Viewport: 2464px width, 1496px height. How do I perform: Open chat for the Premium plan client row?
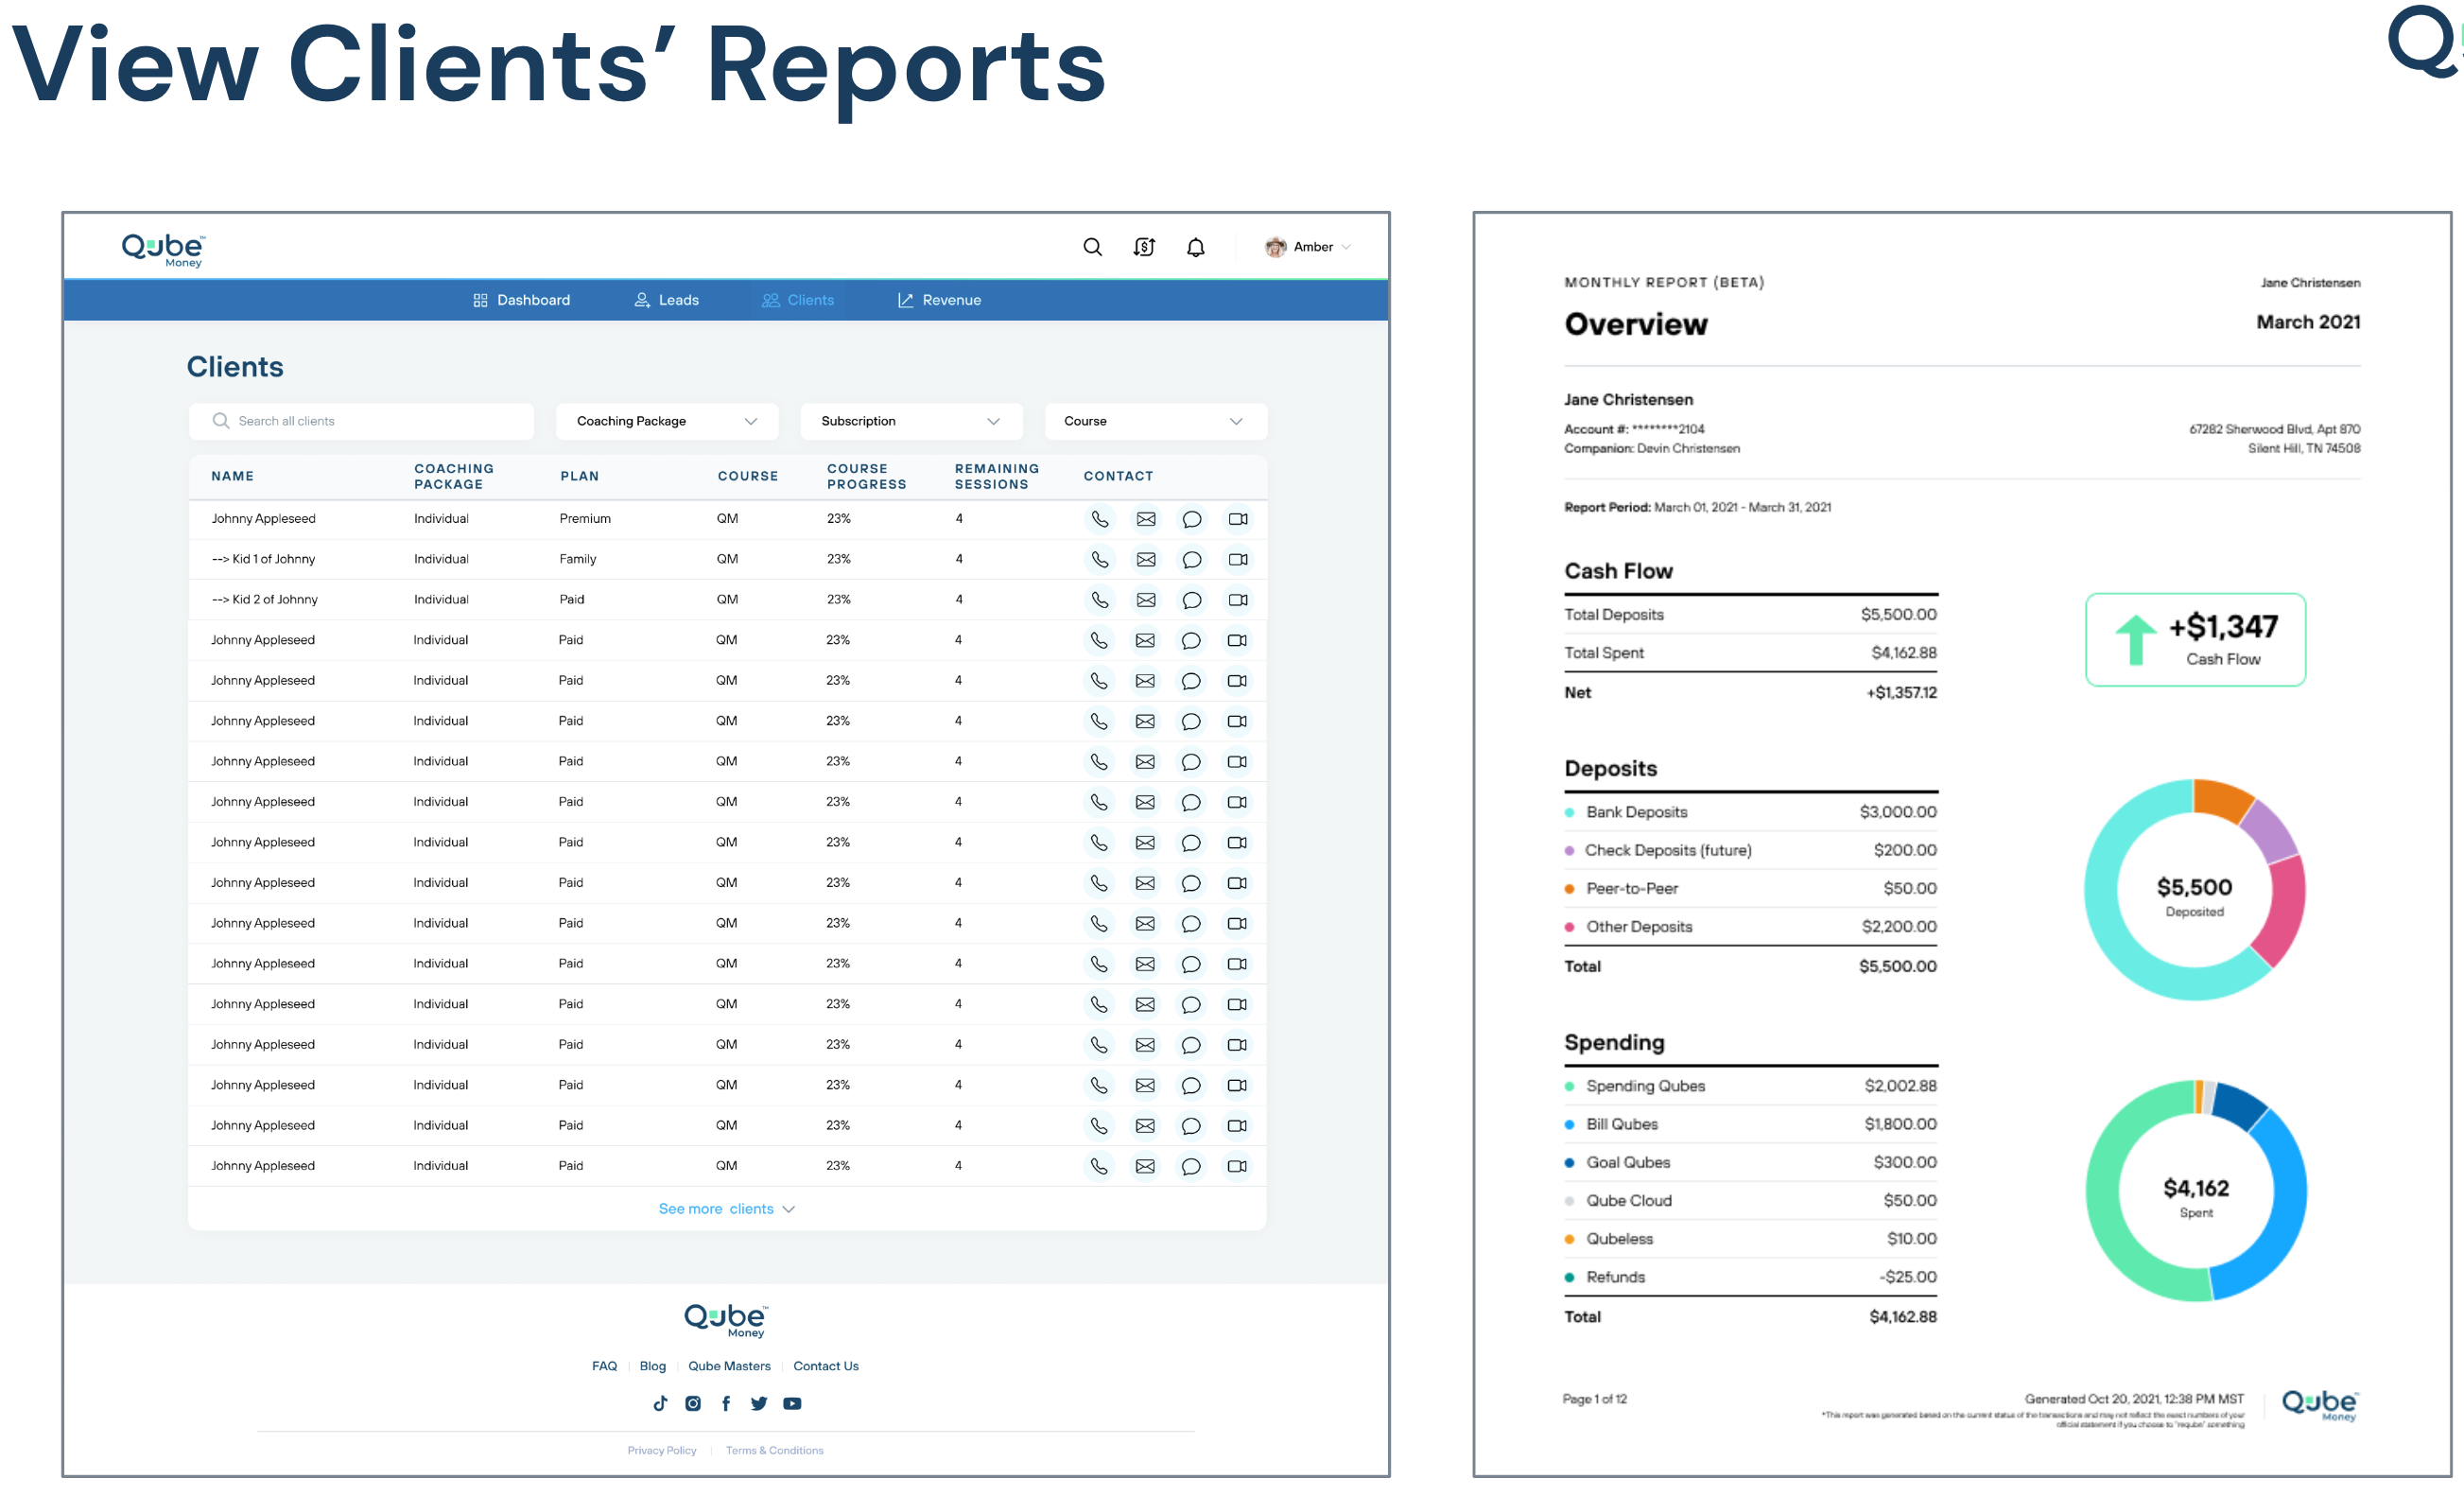pyautogui.click(x=1191, y=519)
